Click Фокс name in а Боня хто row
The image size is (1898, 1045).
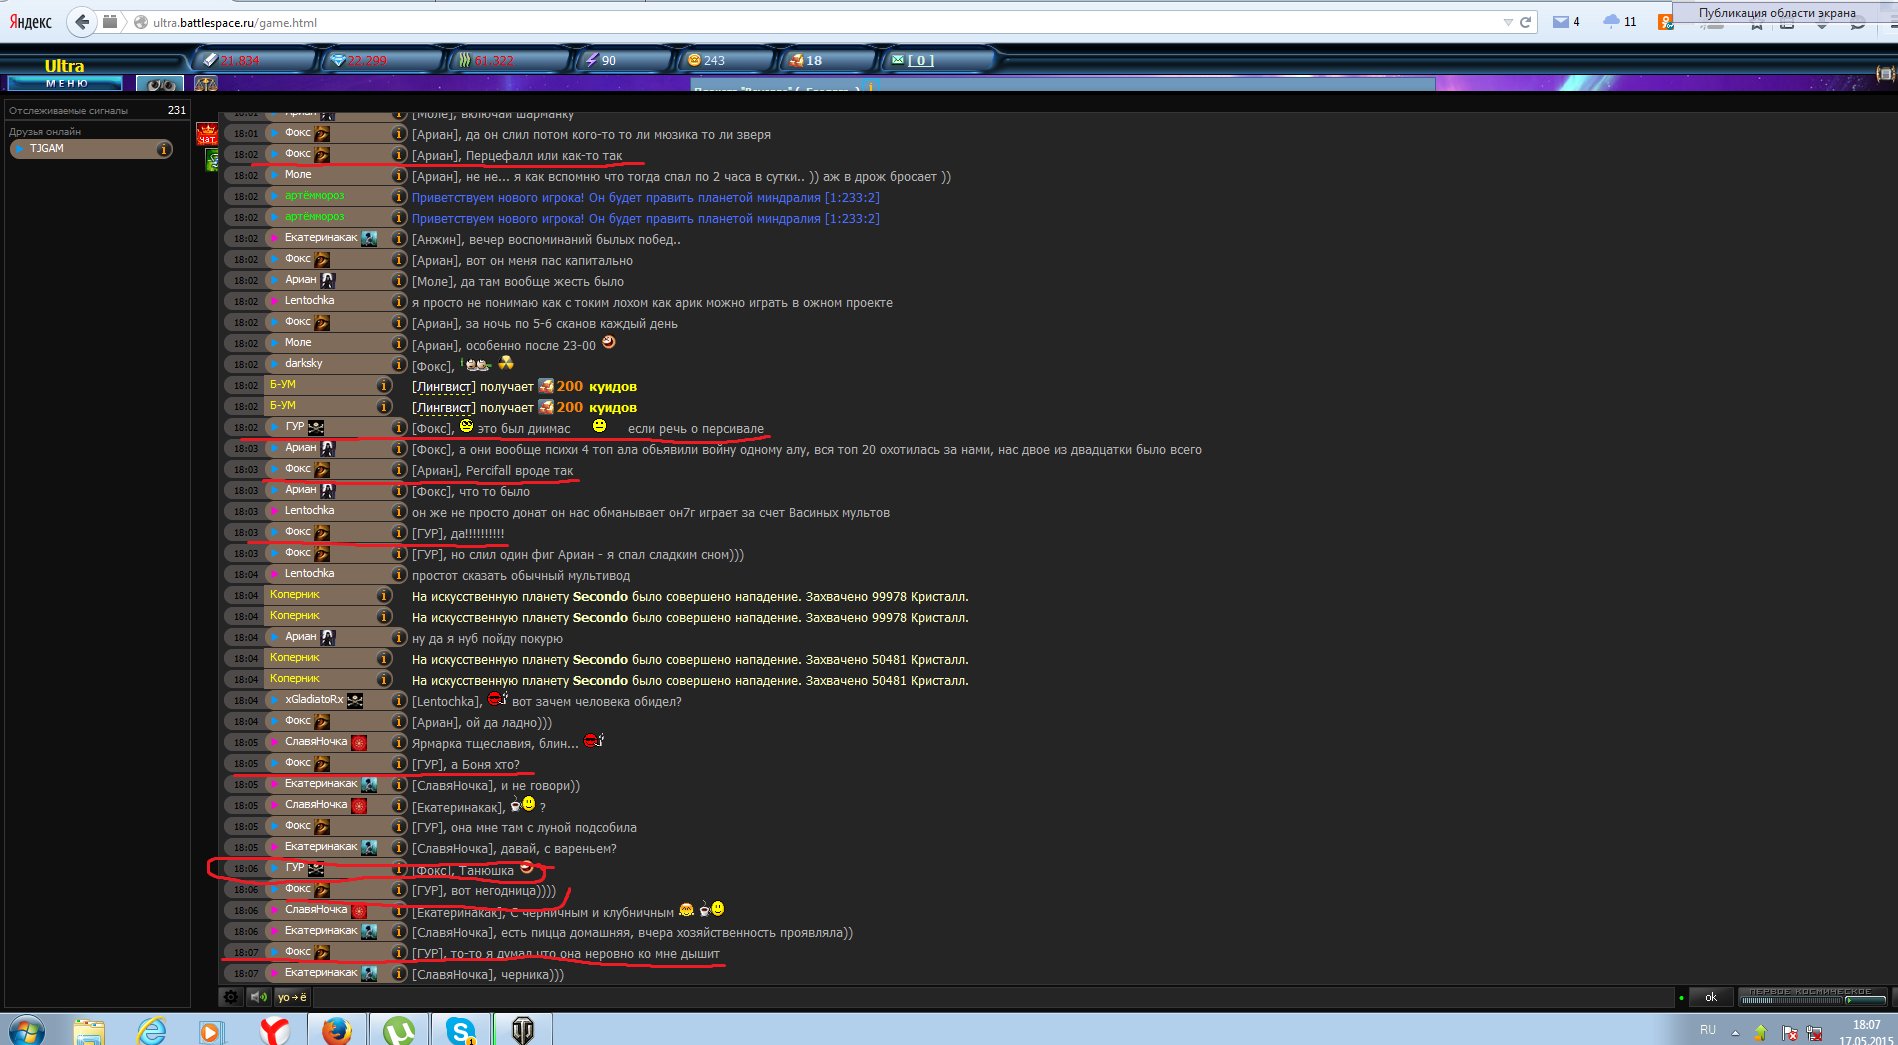coord(298,763)
